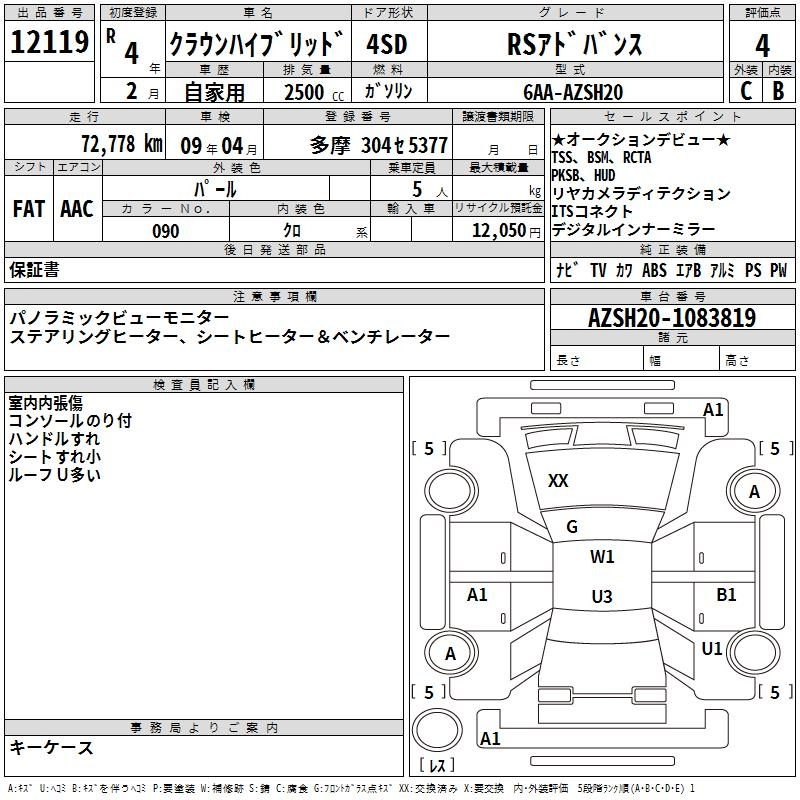Click inspector note 室内内張傷
Screen dimensions: 800x800
point(45,403)
